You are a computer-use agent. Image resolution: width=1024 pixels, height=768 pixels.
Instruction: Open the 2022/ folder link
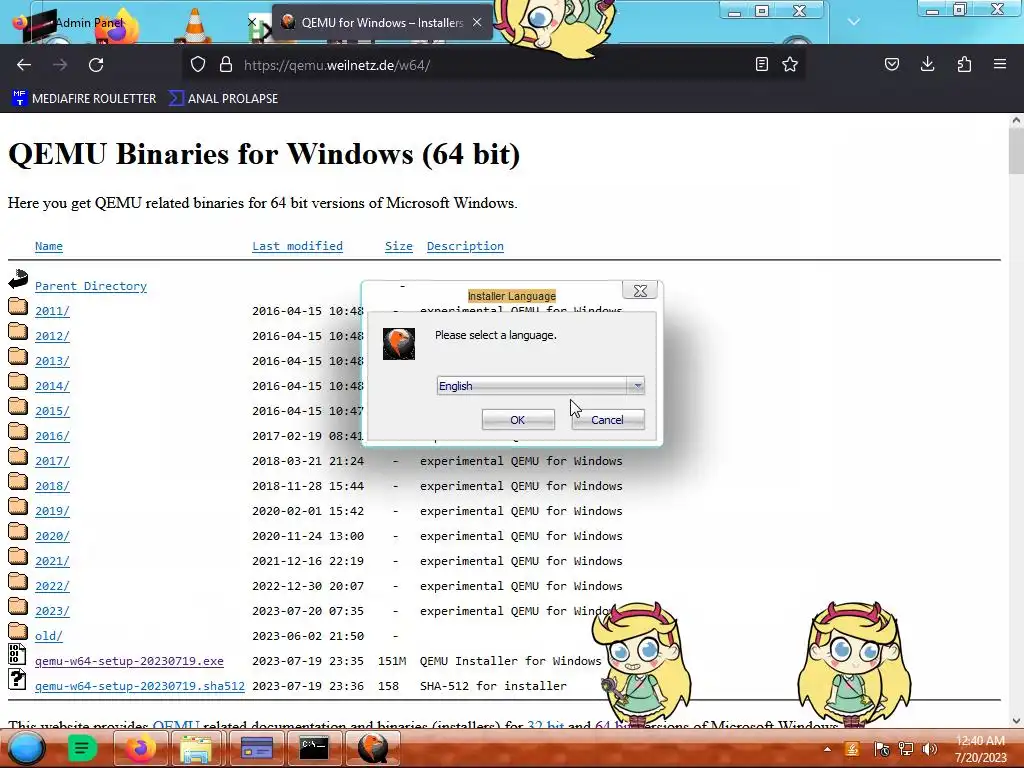tap(52, 586)
